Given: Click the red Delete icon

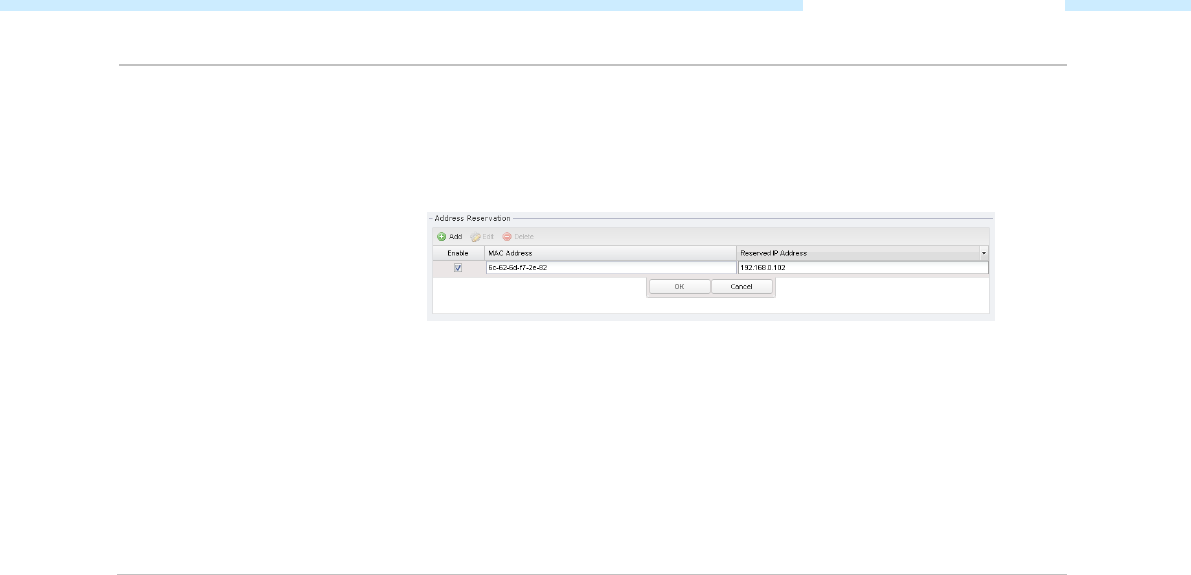Looking at the screenshot, I should pos(507,237).
